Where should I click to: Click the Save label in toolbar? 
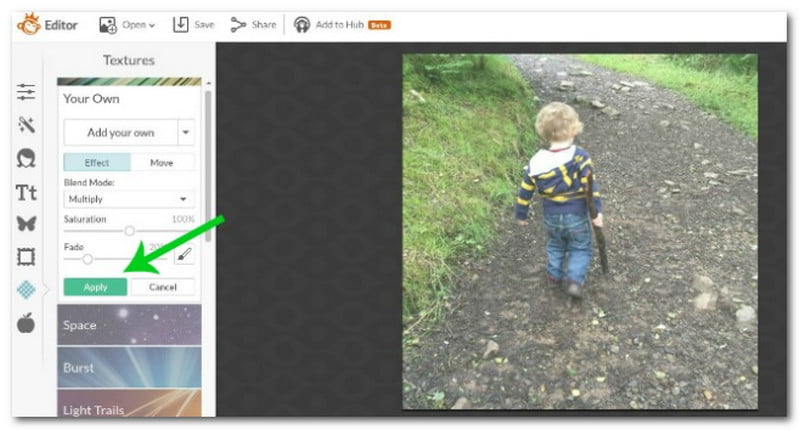(x=204, y=24)
